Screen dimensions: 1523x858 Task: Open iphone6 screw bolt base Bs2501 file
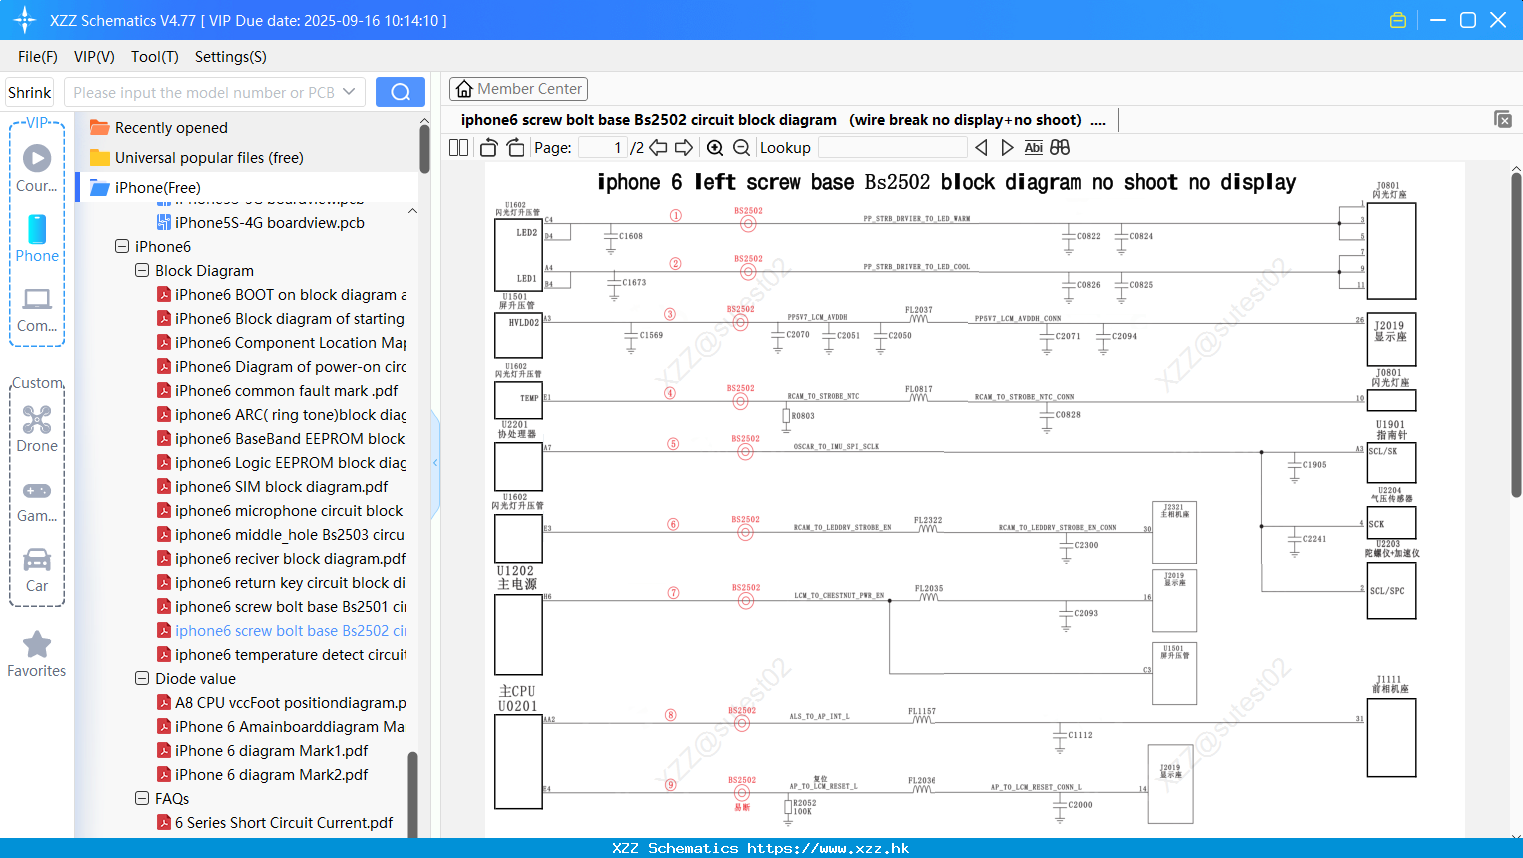[281, 607]
